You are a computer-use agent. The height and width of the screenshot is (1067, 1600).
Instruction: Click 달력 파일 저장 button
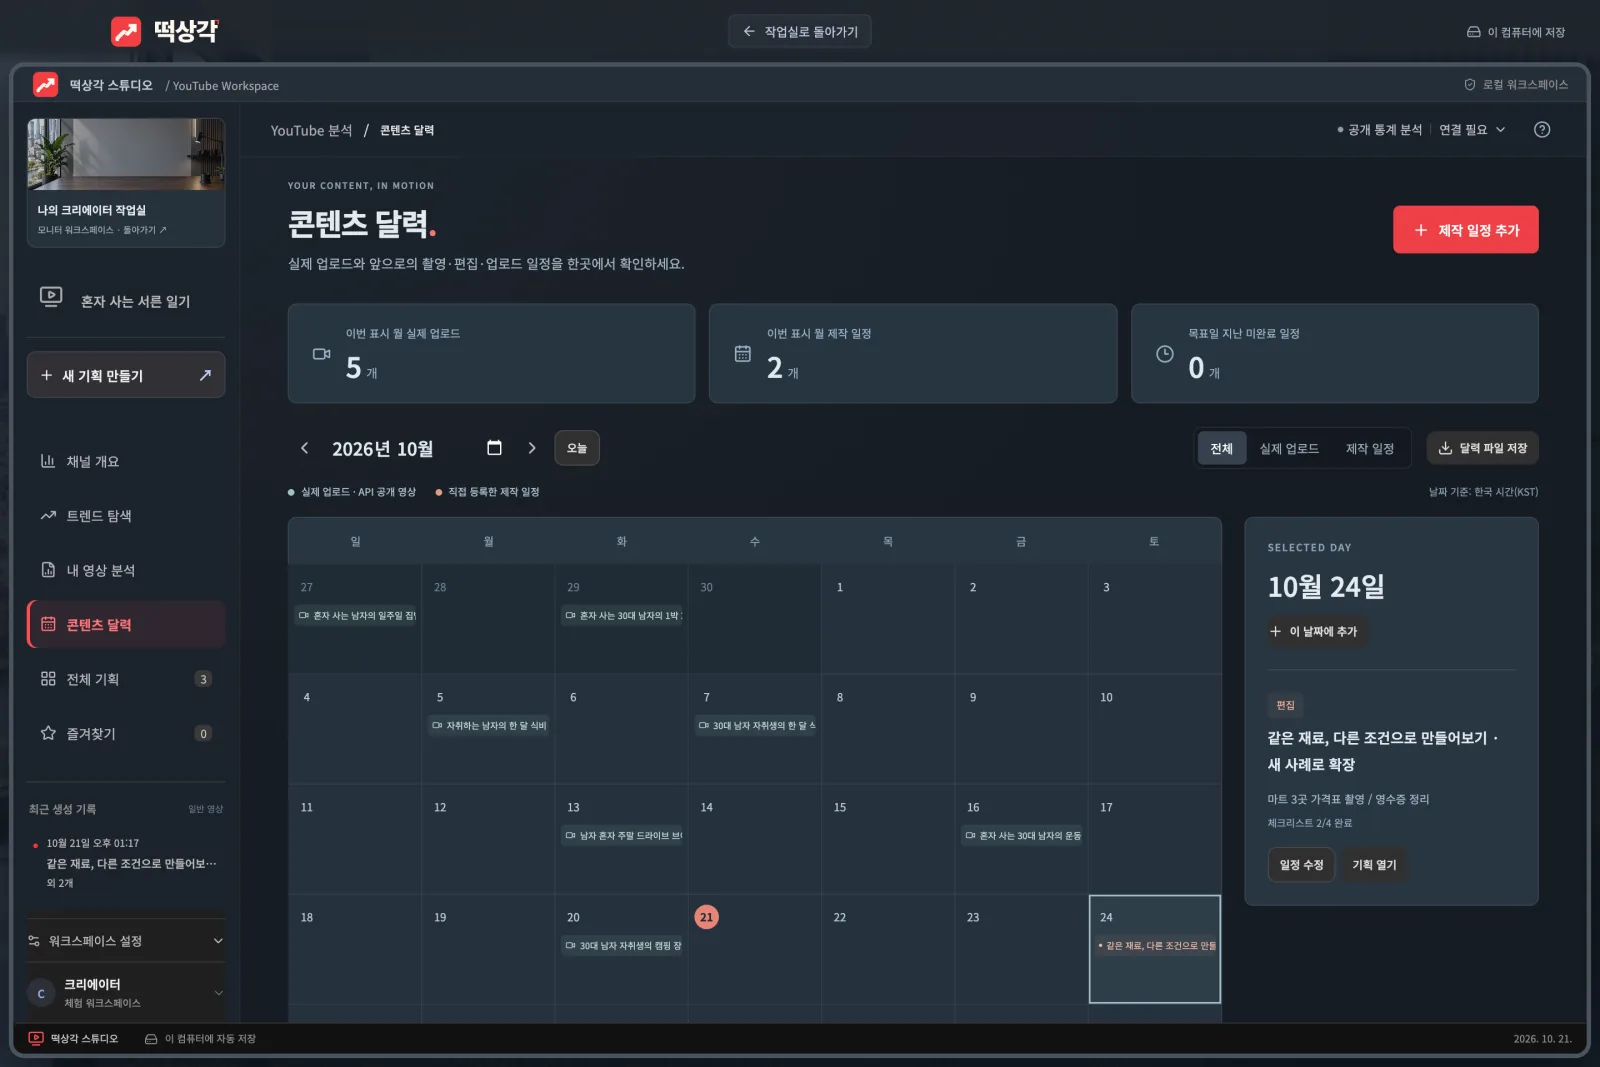(x=1482, y=448)
